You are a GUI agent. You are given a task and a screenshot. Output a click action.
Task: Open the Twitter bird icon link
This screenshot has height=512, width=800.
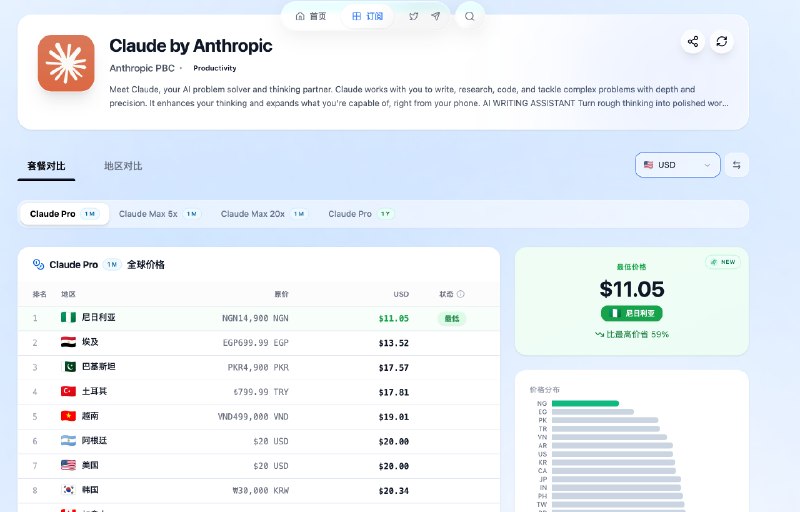point(414,16)
